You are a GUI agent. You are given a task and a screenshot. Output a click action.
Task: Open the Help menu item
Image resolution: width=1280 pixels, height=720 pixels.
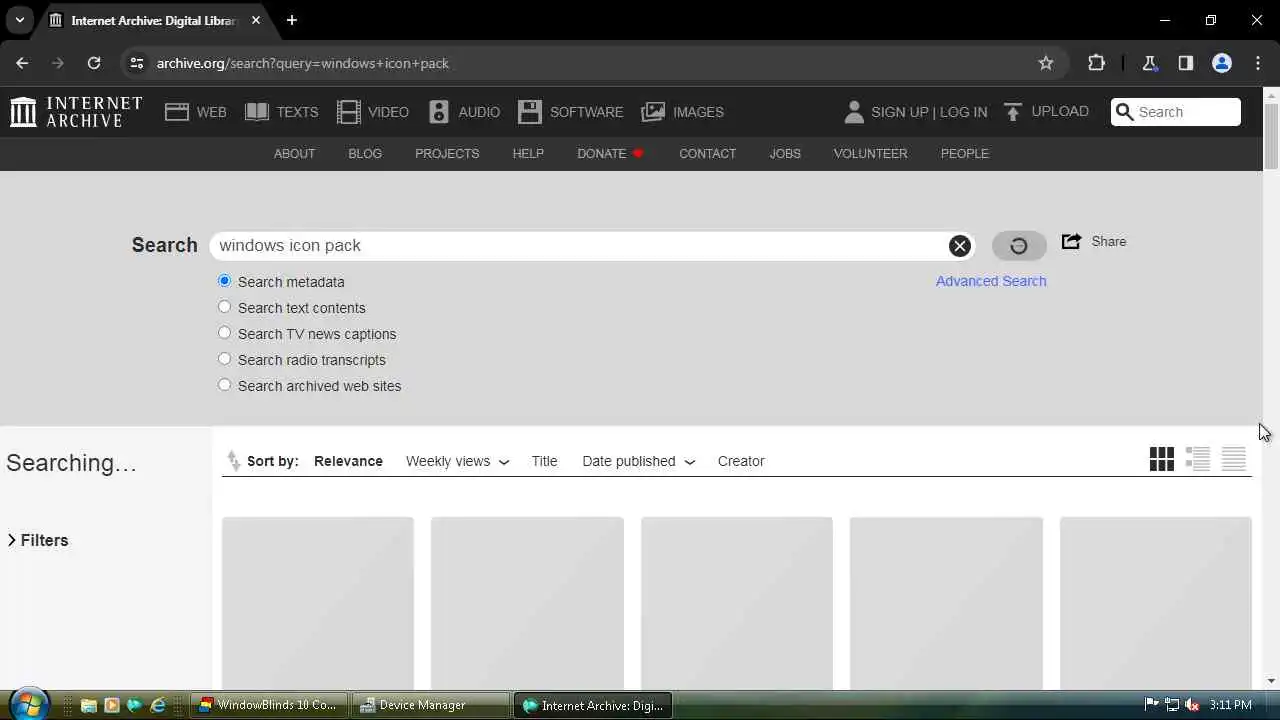tap(528, 153)
